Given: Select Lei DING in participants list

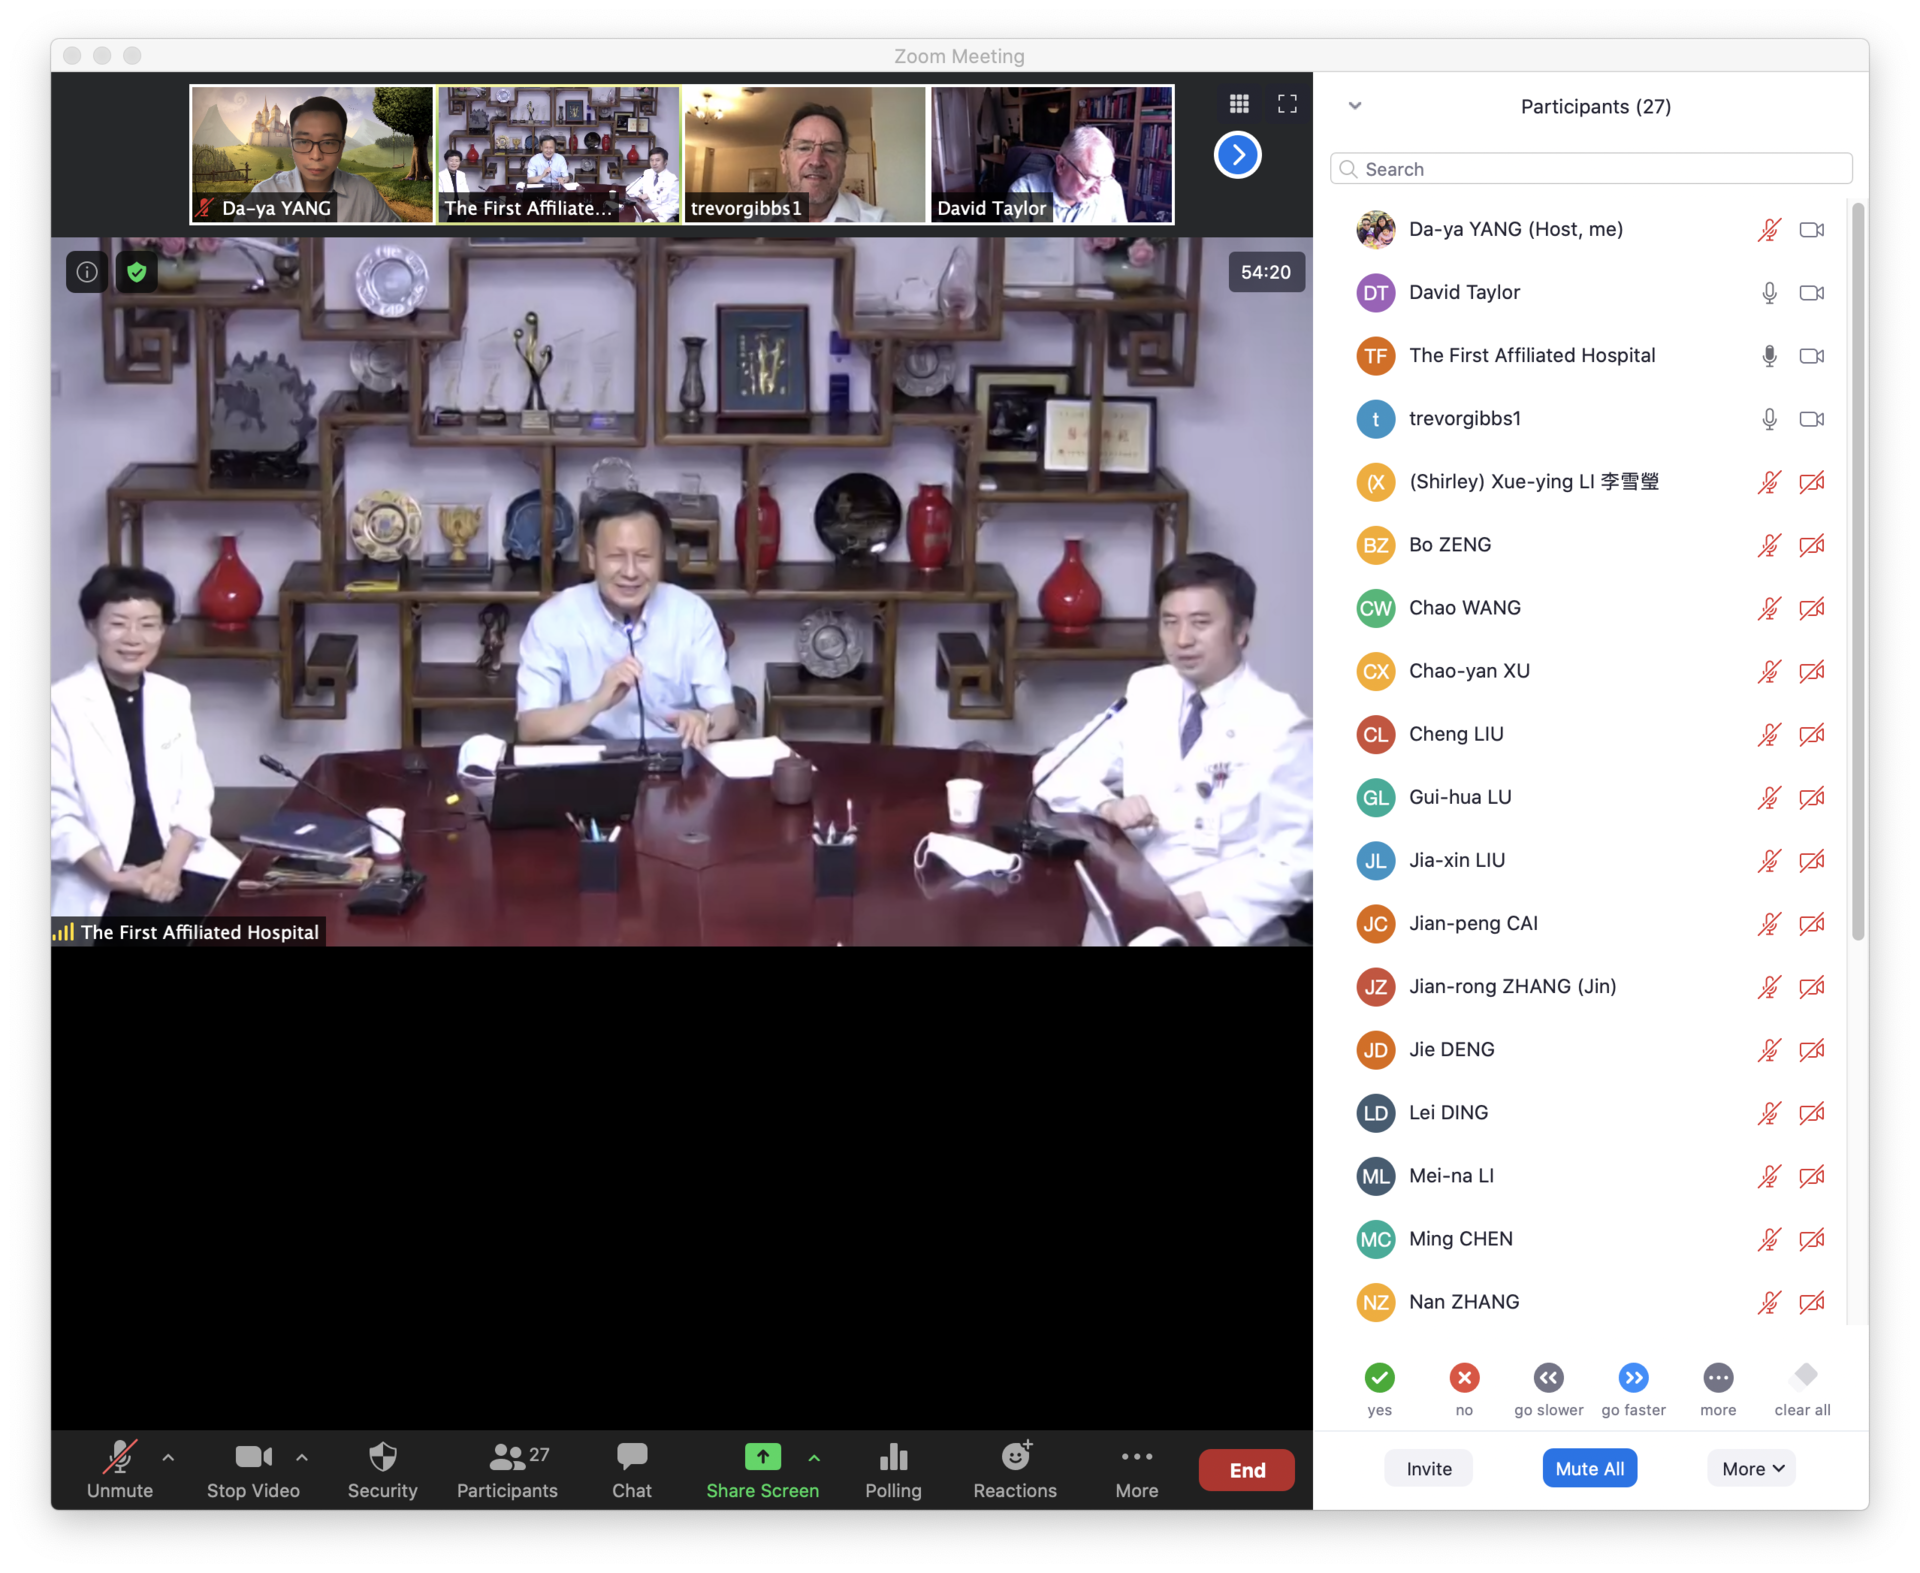Looking at the screenshot, I should (1590, 1112).
